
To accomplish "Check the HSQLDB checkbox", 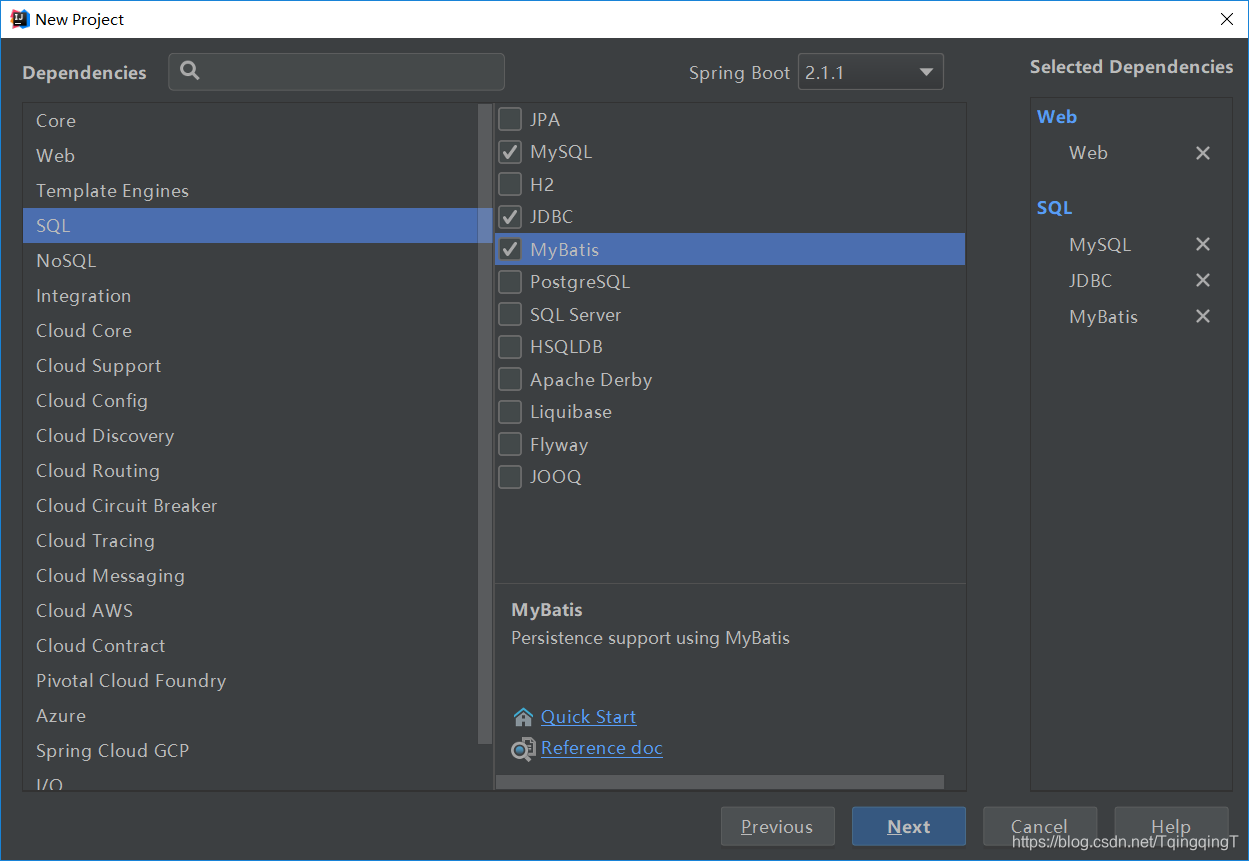I will click(510, 347).
